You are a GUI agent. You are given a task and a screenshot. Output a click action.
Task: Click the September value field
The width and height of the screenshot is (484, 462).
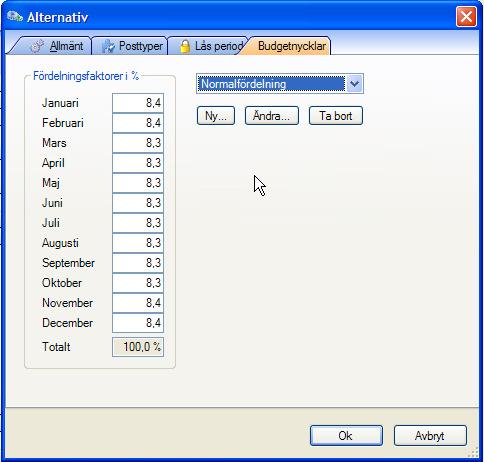point(138,263)
